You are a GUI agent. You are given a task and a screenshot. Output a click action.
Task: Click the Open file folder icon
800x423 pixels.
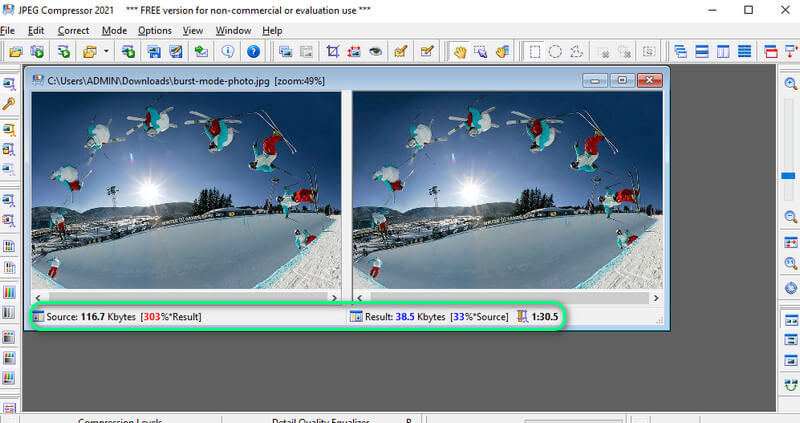point(16,51)
